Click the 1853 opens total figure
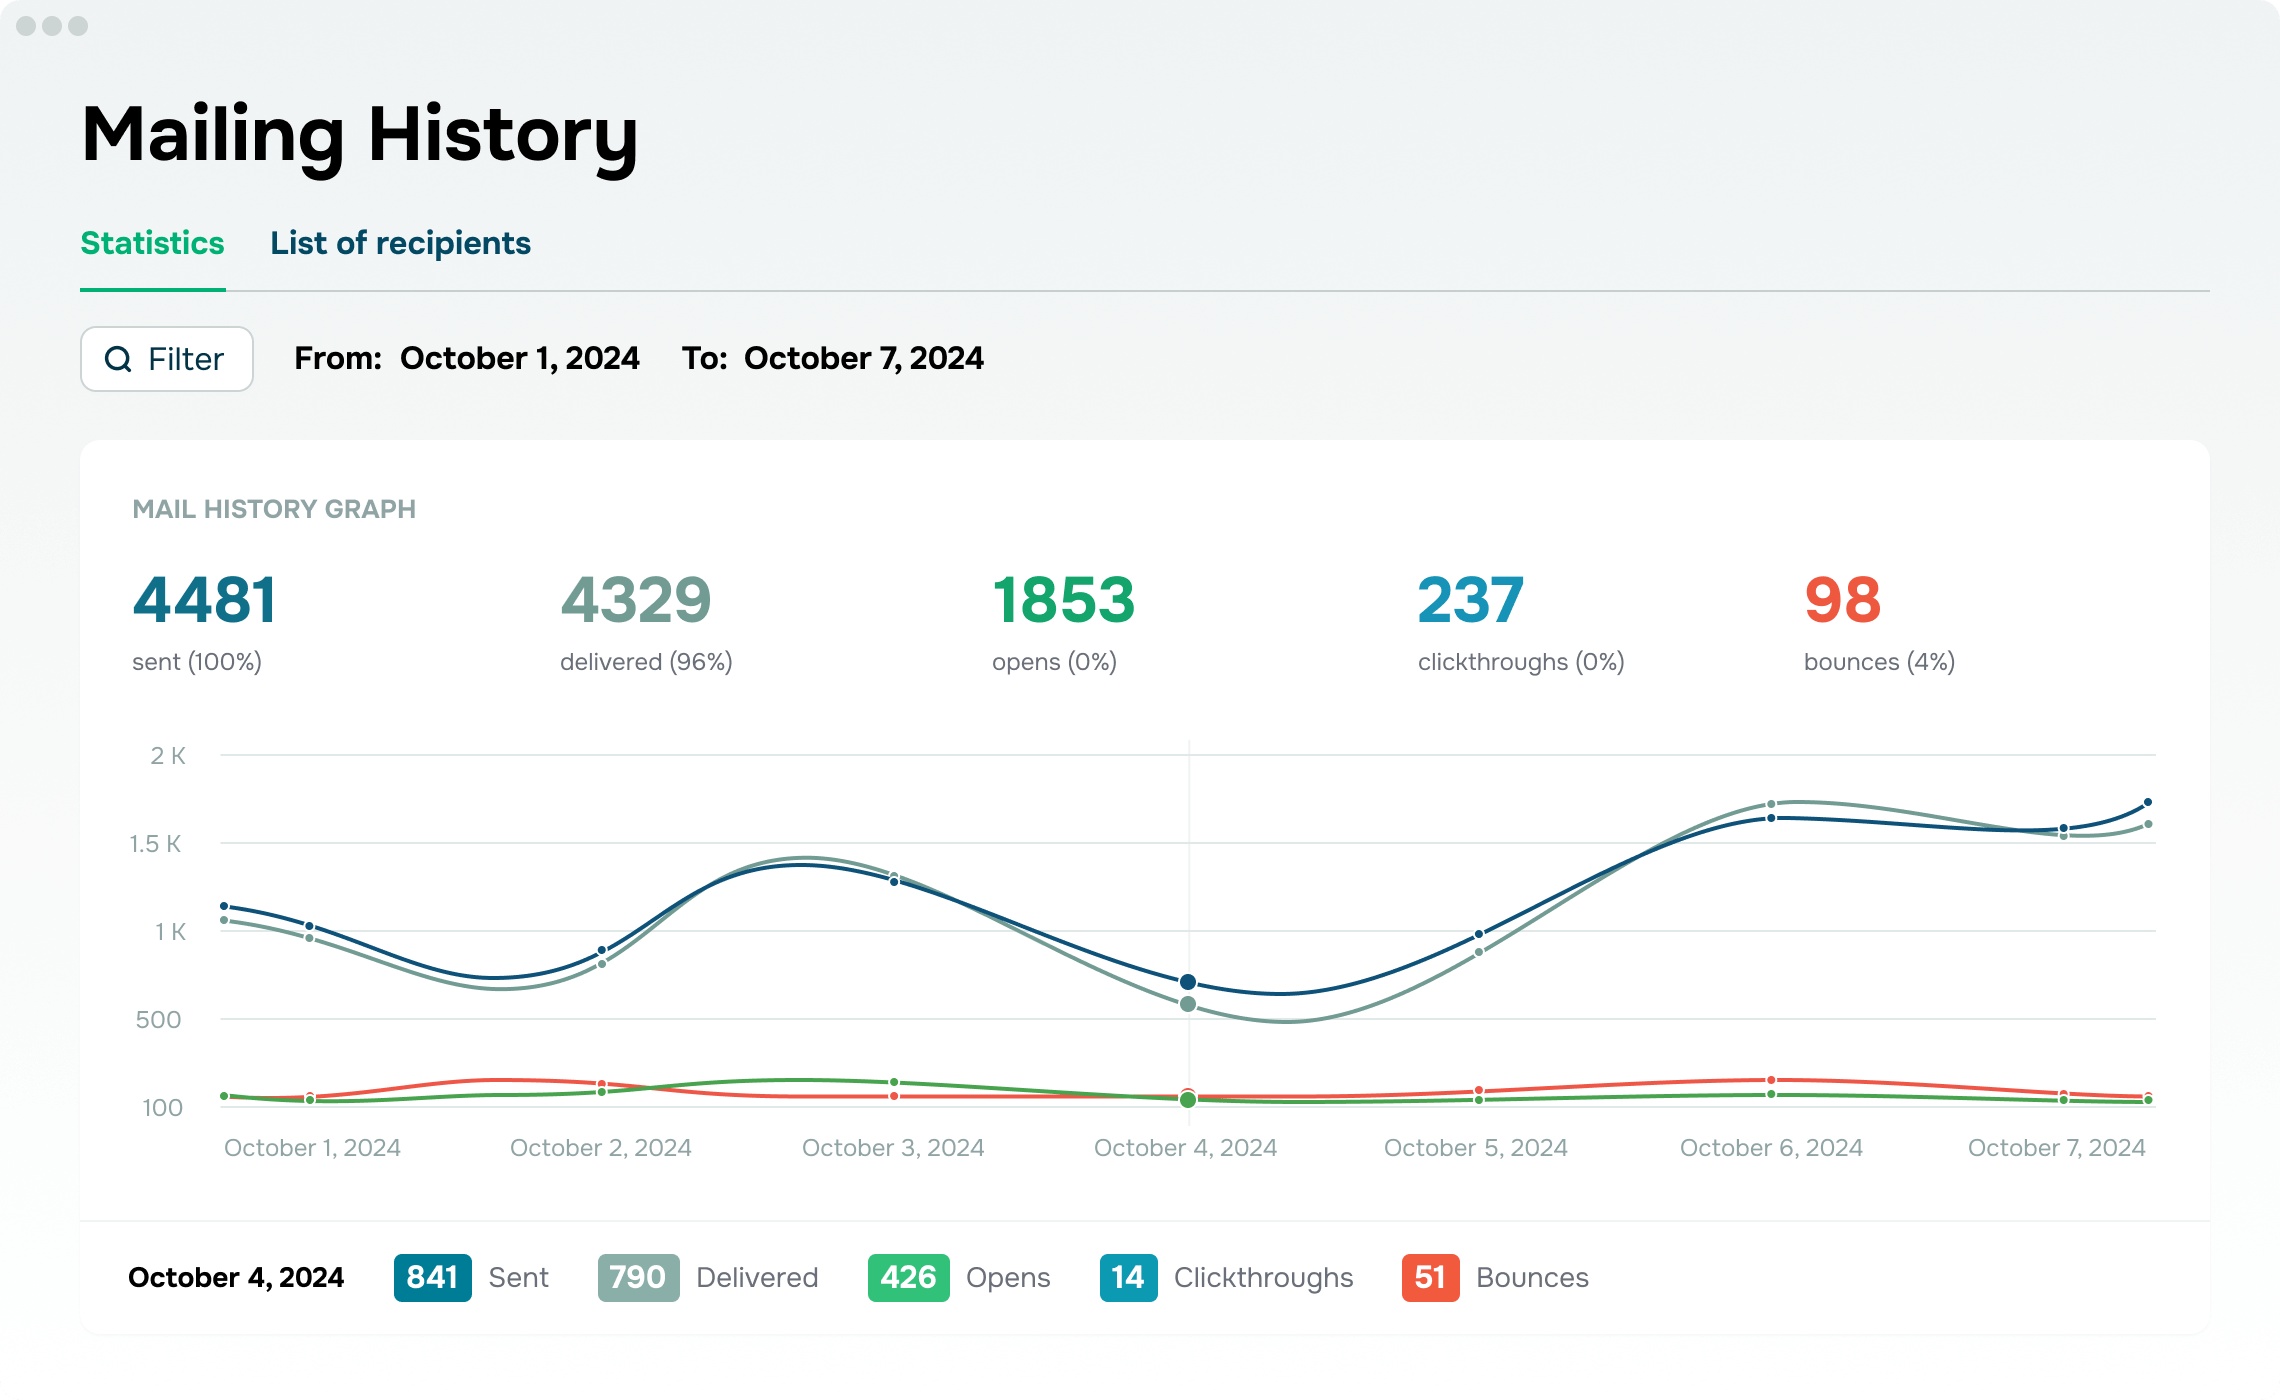 click(1063, 600)
